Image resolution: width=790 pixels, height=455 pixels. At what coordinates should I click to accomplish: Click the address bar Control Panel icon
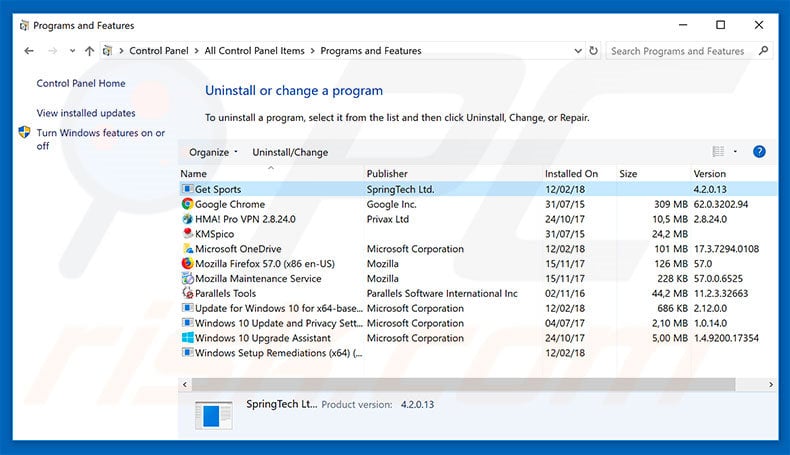pos(107,50)
